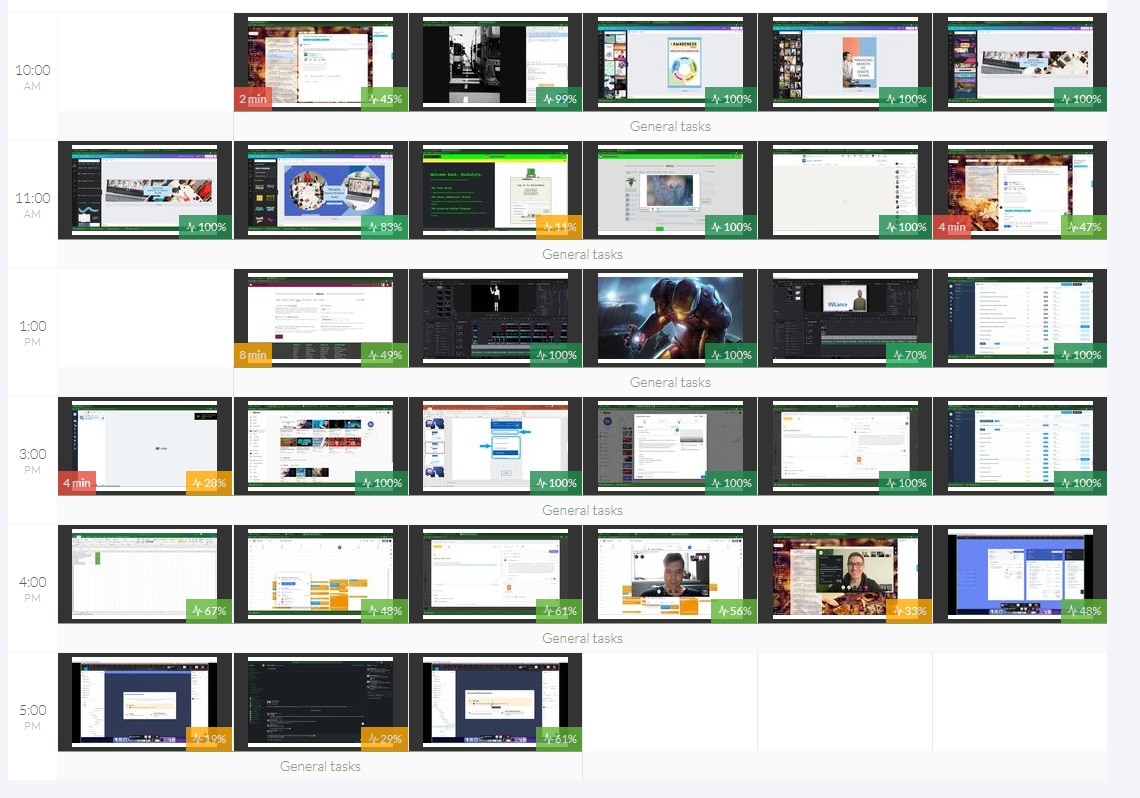Click the orange 19% activity badge
Screen dimensions: 1140x798
click(x=209, y=738)
